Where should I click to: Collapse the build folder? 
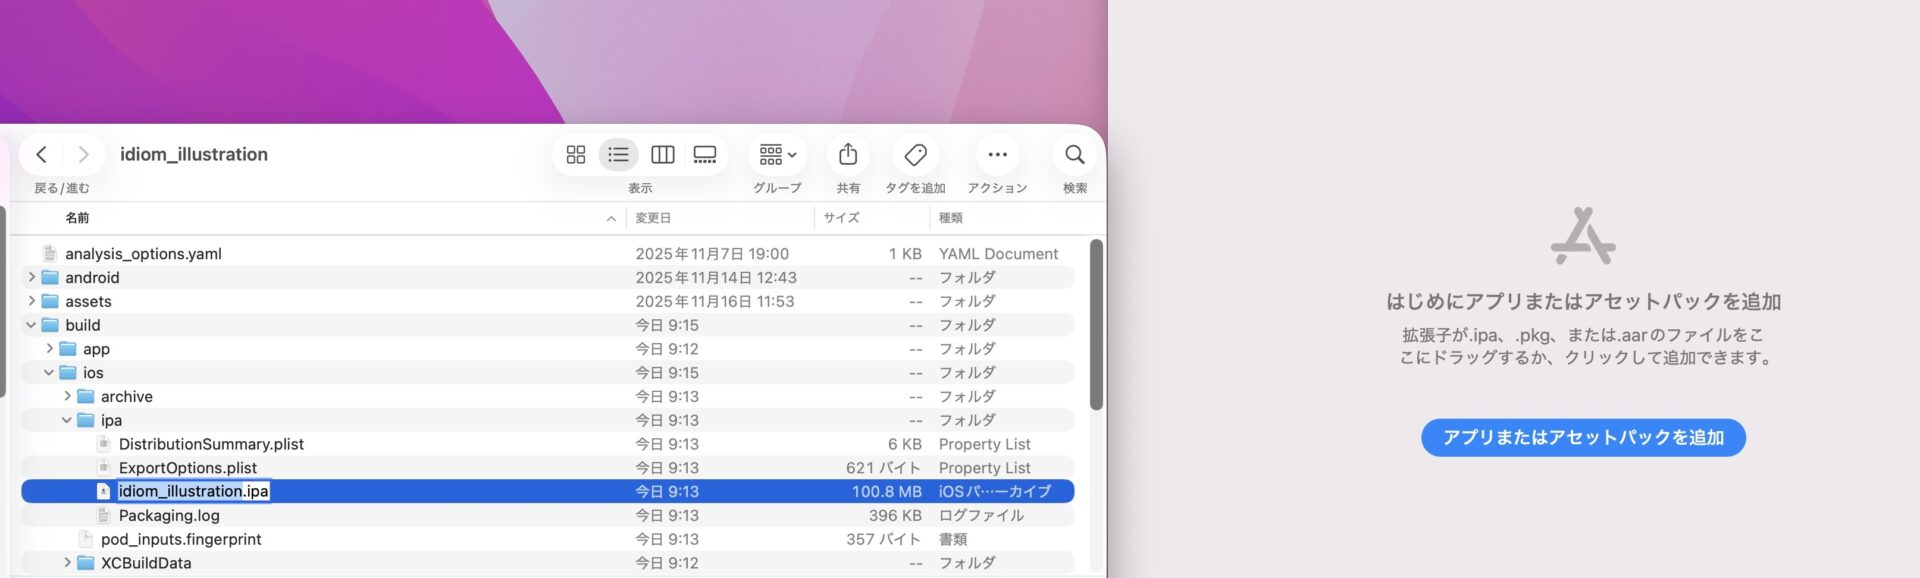[x=31, y=325]
